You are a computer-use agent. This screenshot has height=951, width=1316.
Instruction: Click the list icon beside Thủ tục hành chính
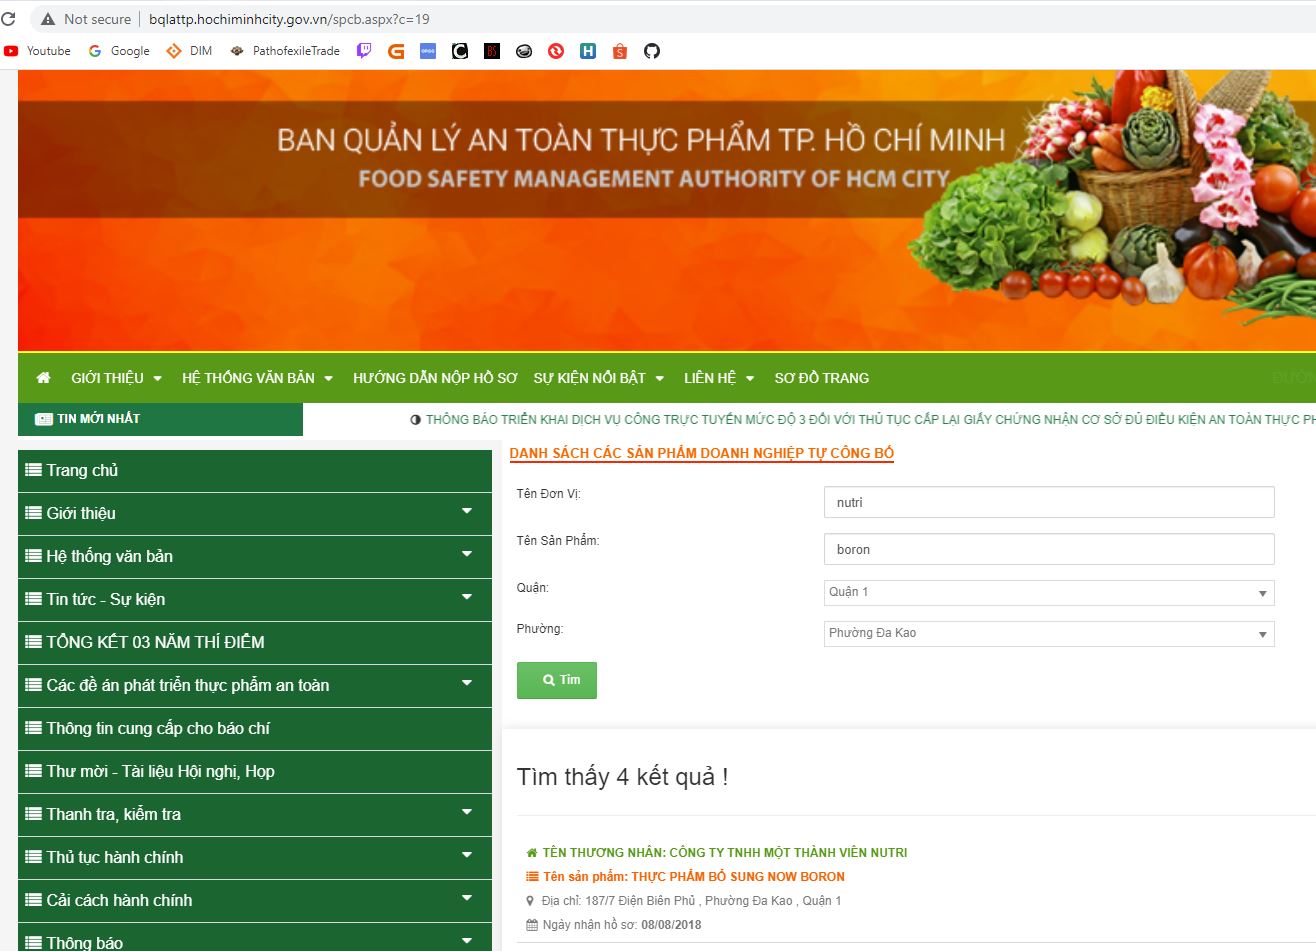pyautogui.click(x=34, y=857)
